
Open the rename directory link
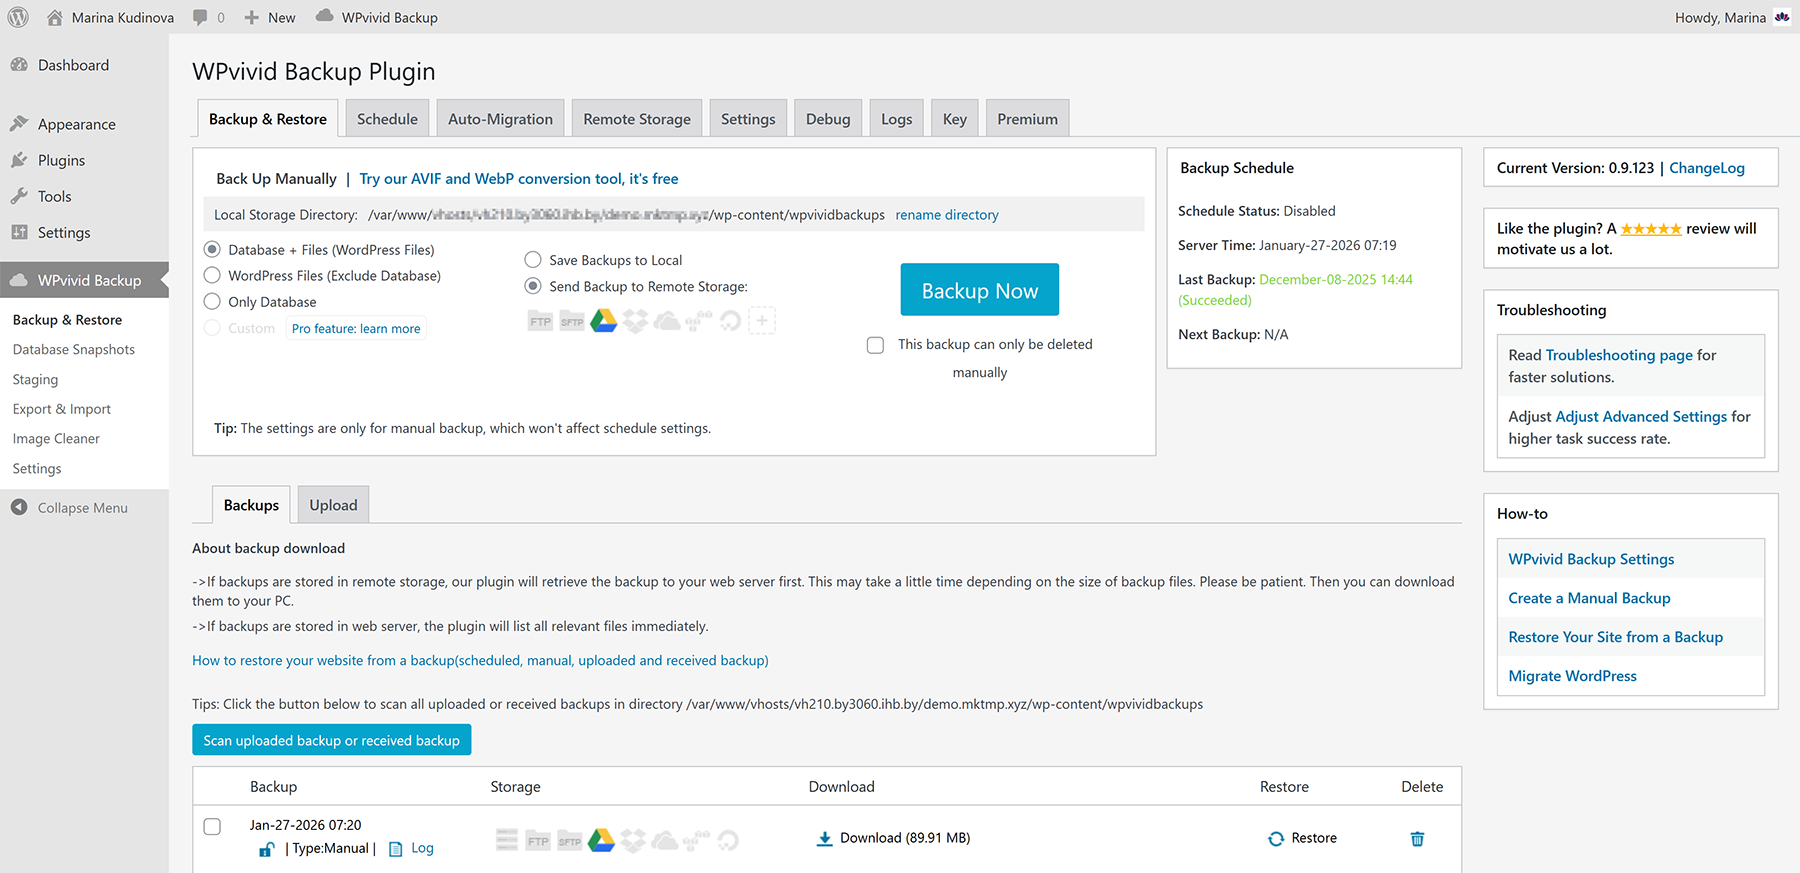947,215
